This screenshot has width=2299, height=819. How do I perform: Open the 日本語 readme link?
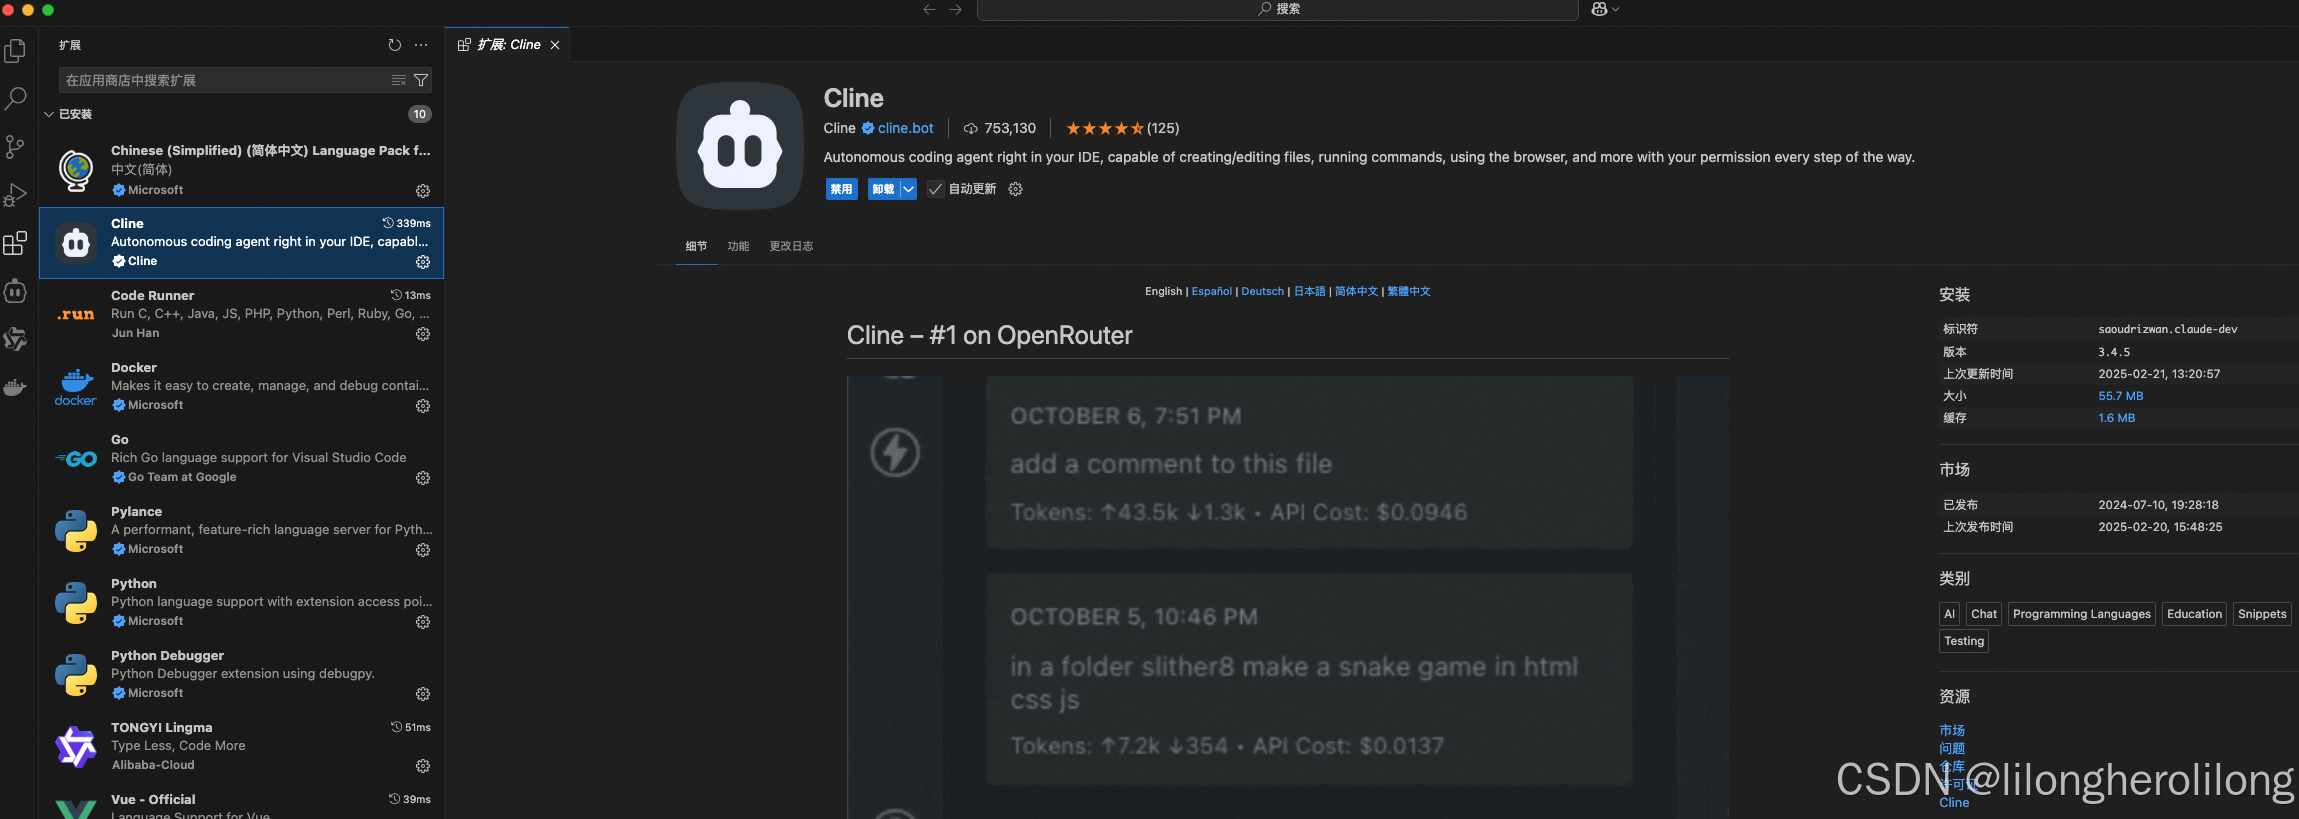click(x=1309, y=291)
